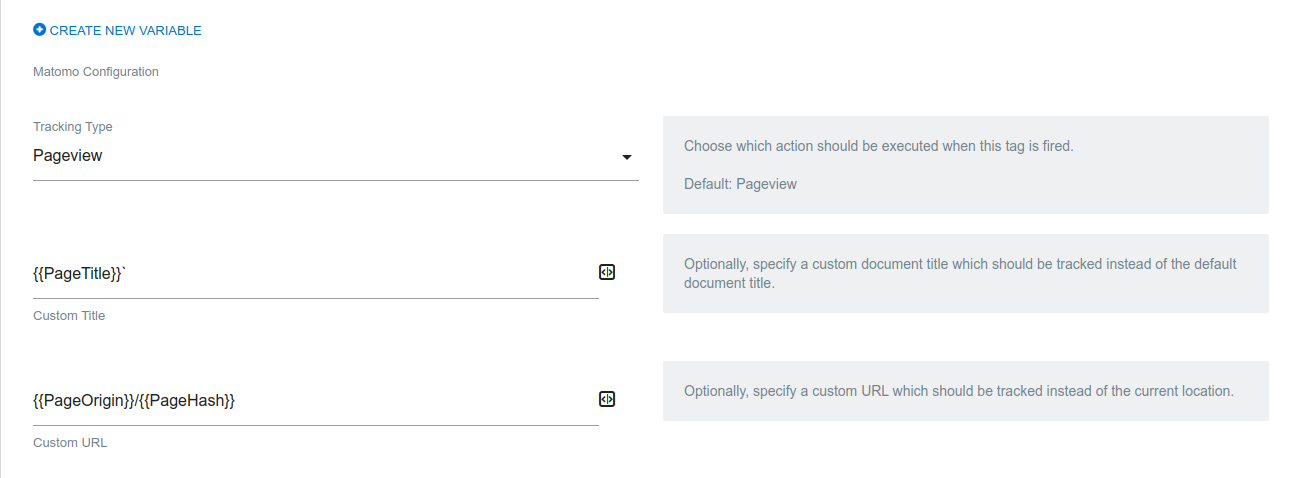Click the underline beneath the Tracking Type dropdown
Screen dimensions: 1300x478
point(335,181)
